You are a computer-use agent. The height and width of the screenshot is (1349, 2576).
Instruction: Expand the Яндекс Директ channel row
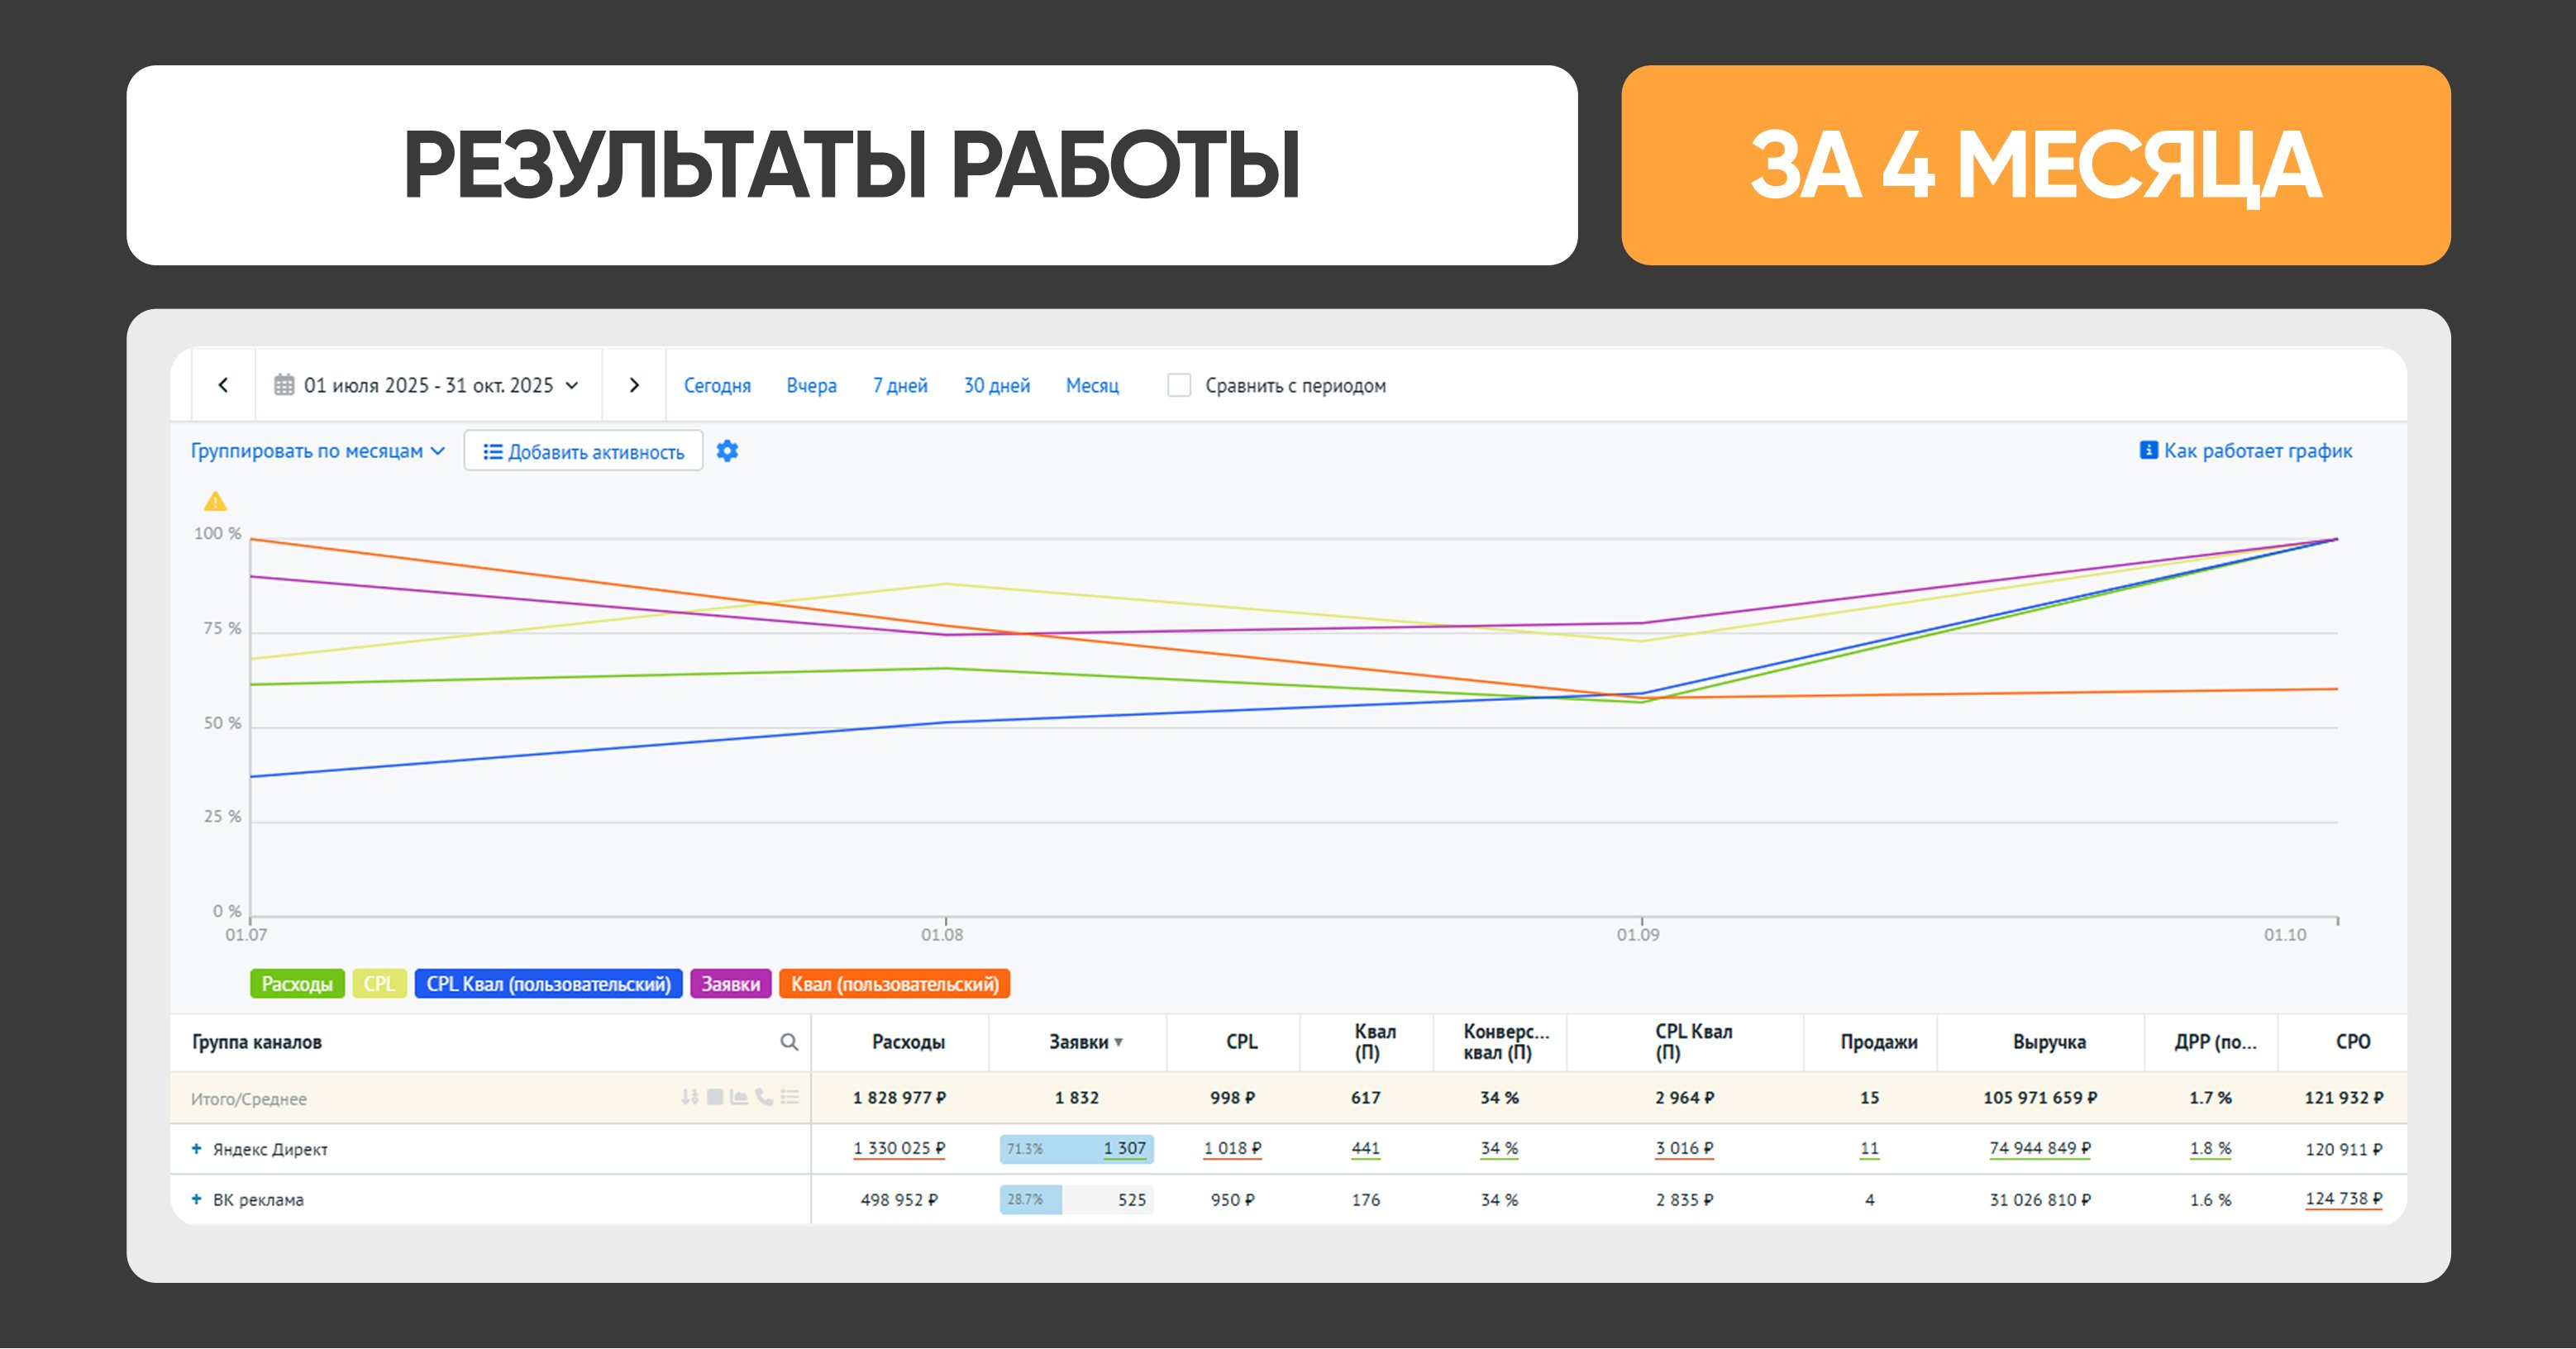click(x=197, y=1149)
